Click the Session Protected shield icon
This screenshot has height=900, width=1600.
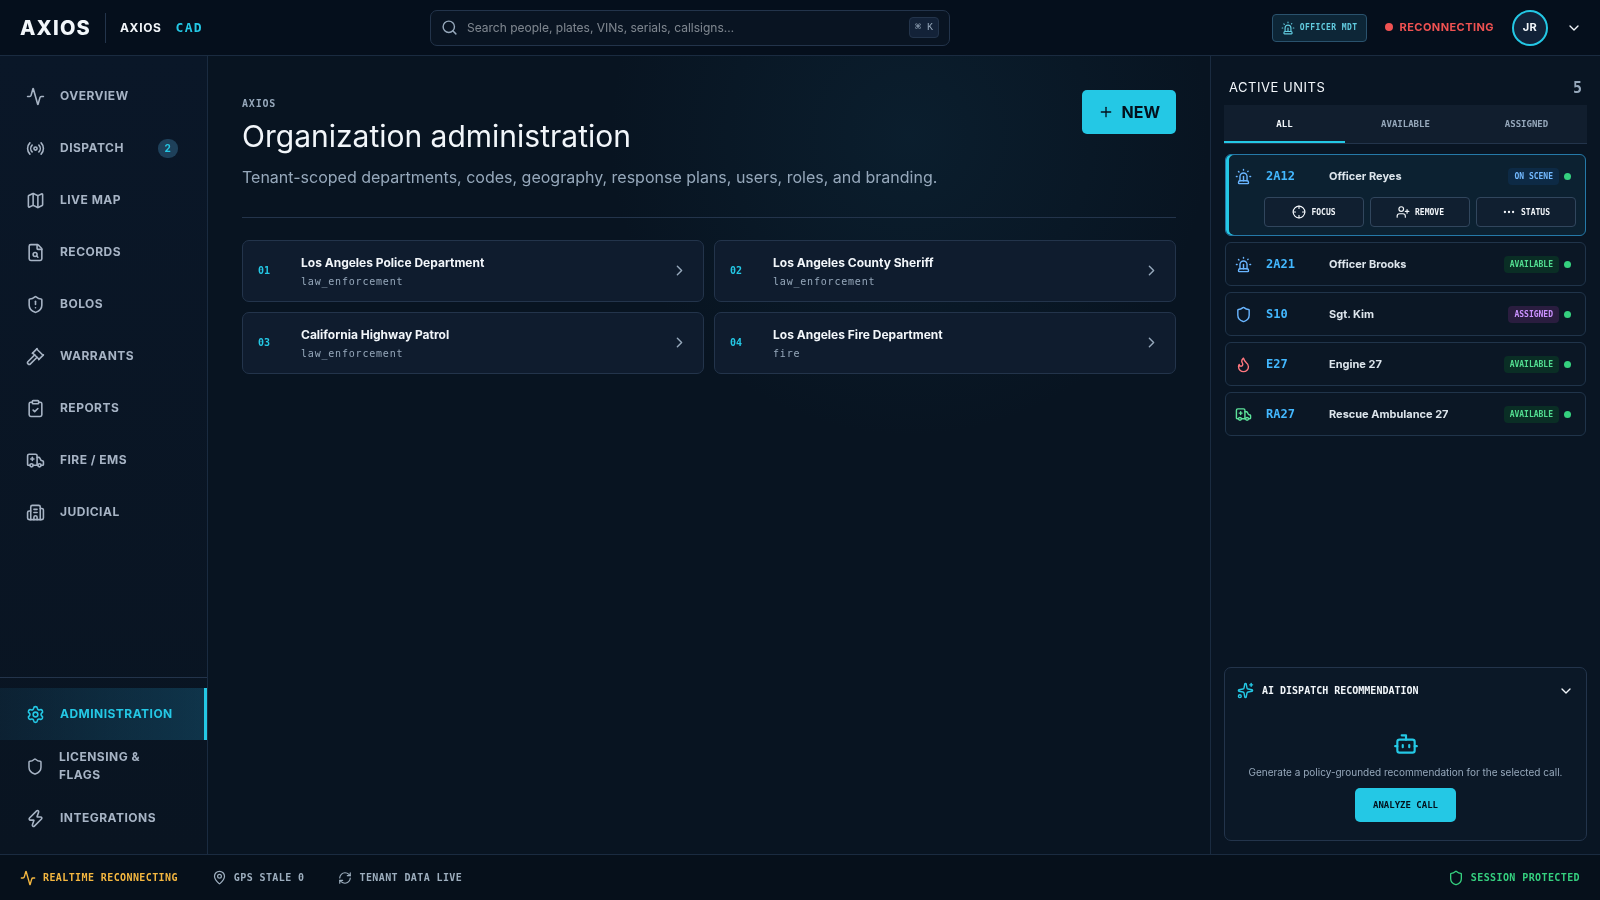pos(1456,878)
